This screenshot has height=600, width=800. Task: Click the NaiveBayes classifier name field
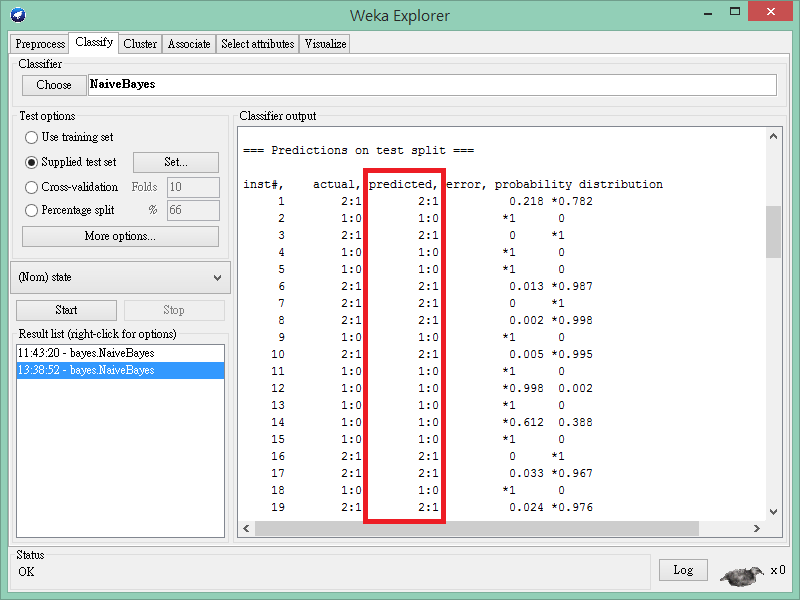click(x=432, y=85)
